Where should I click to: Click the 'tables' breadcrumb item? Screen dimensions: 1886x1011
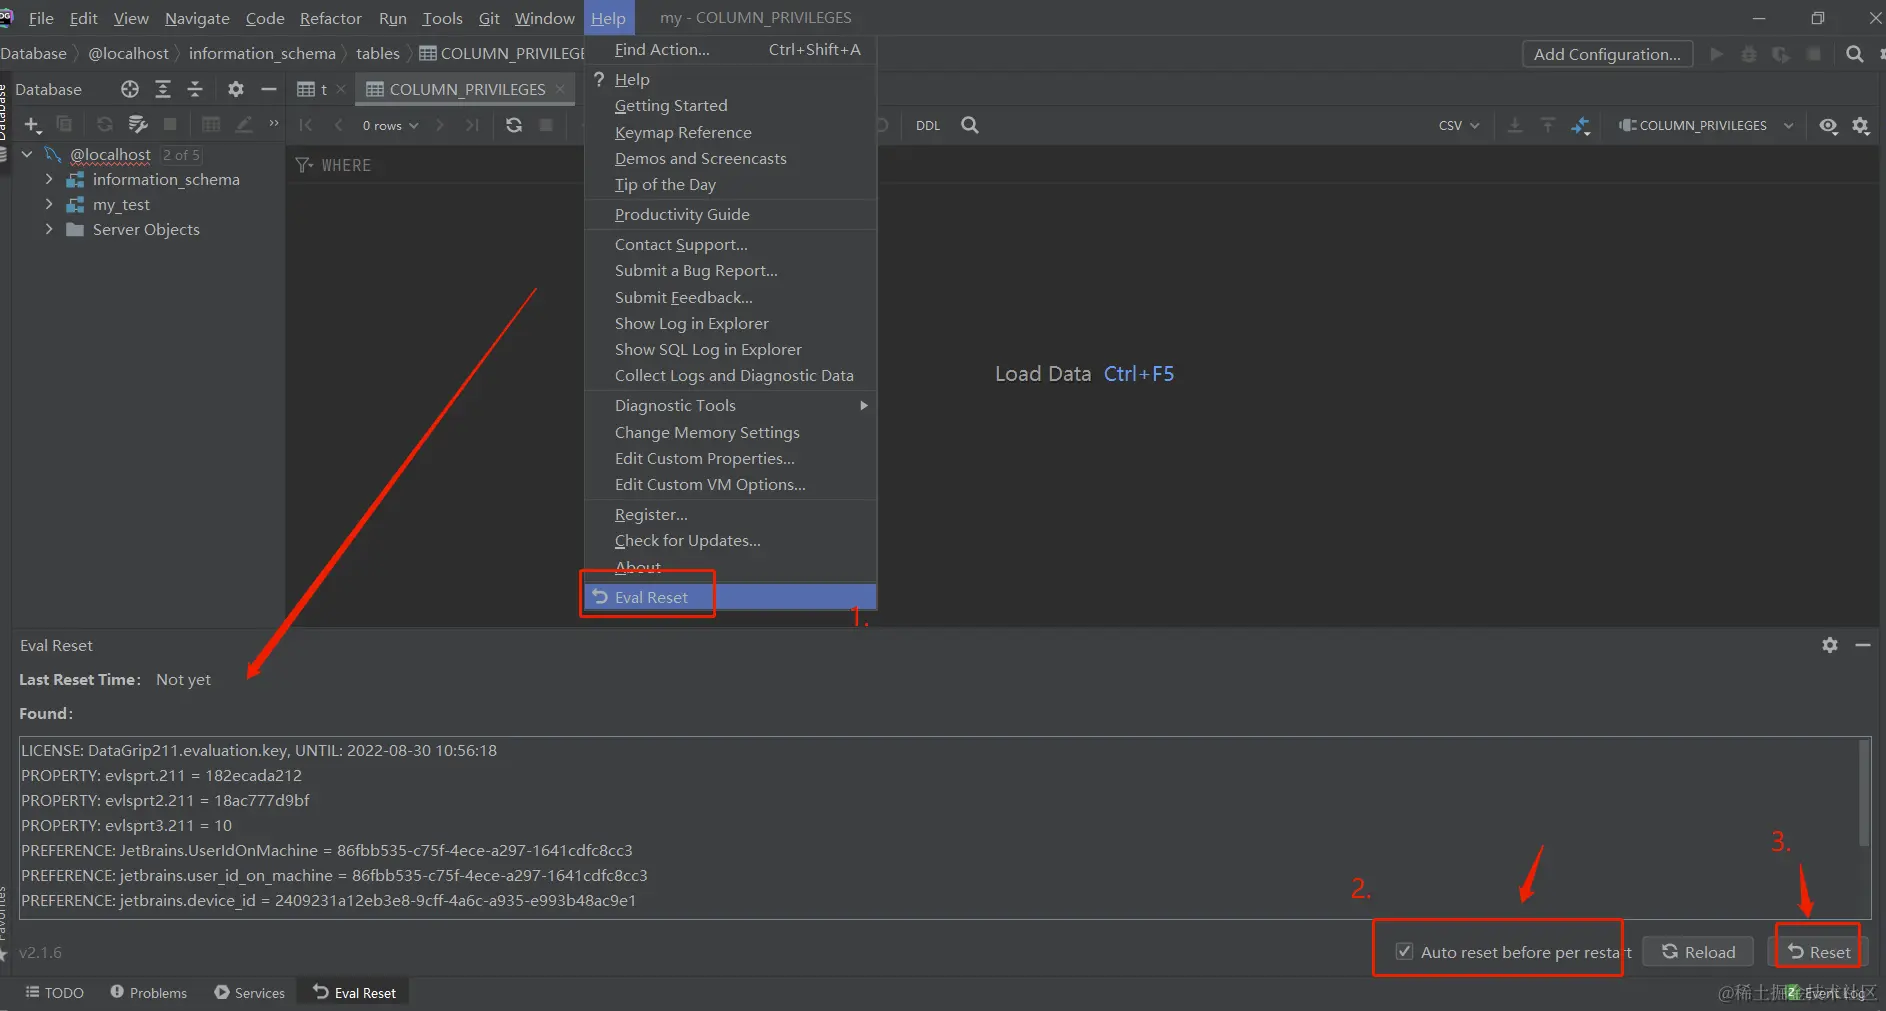coord(378,54)
